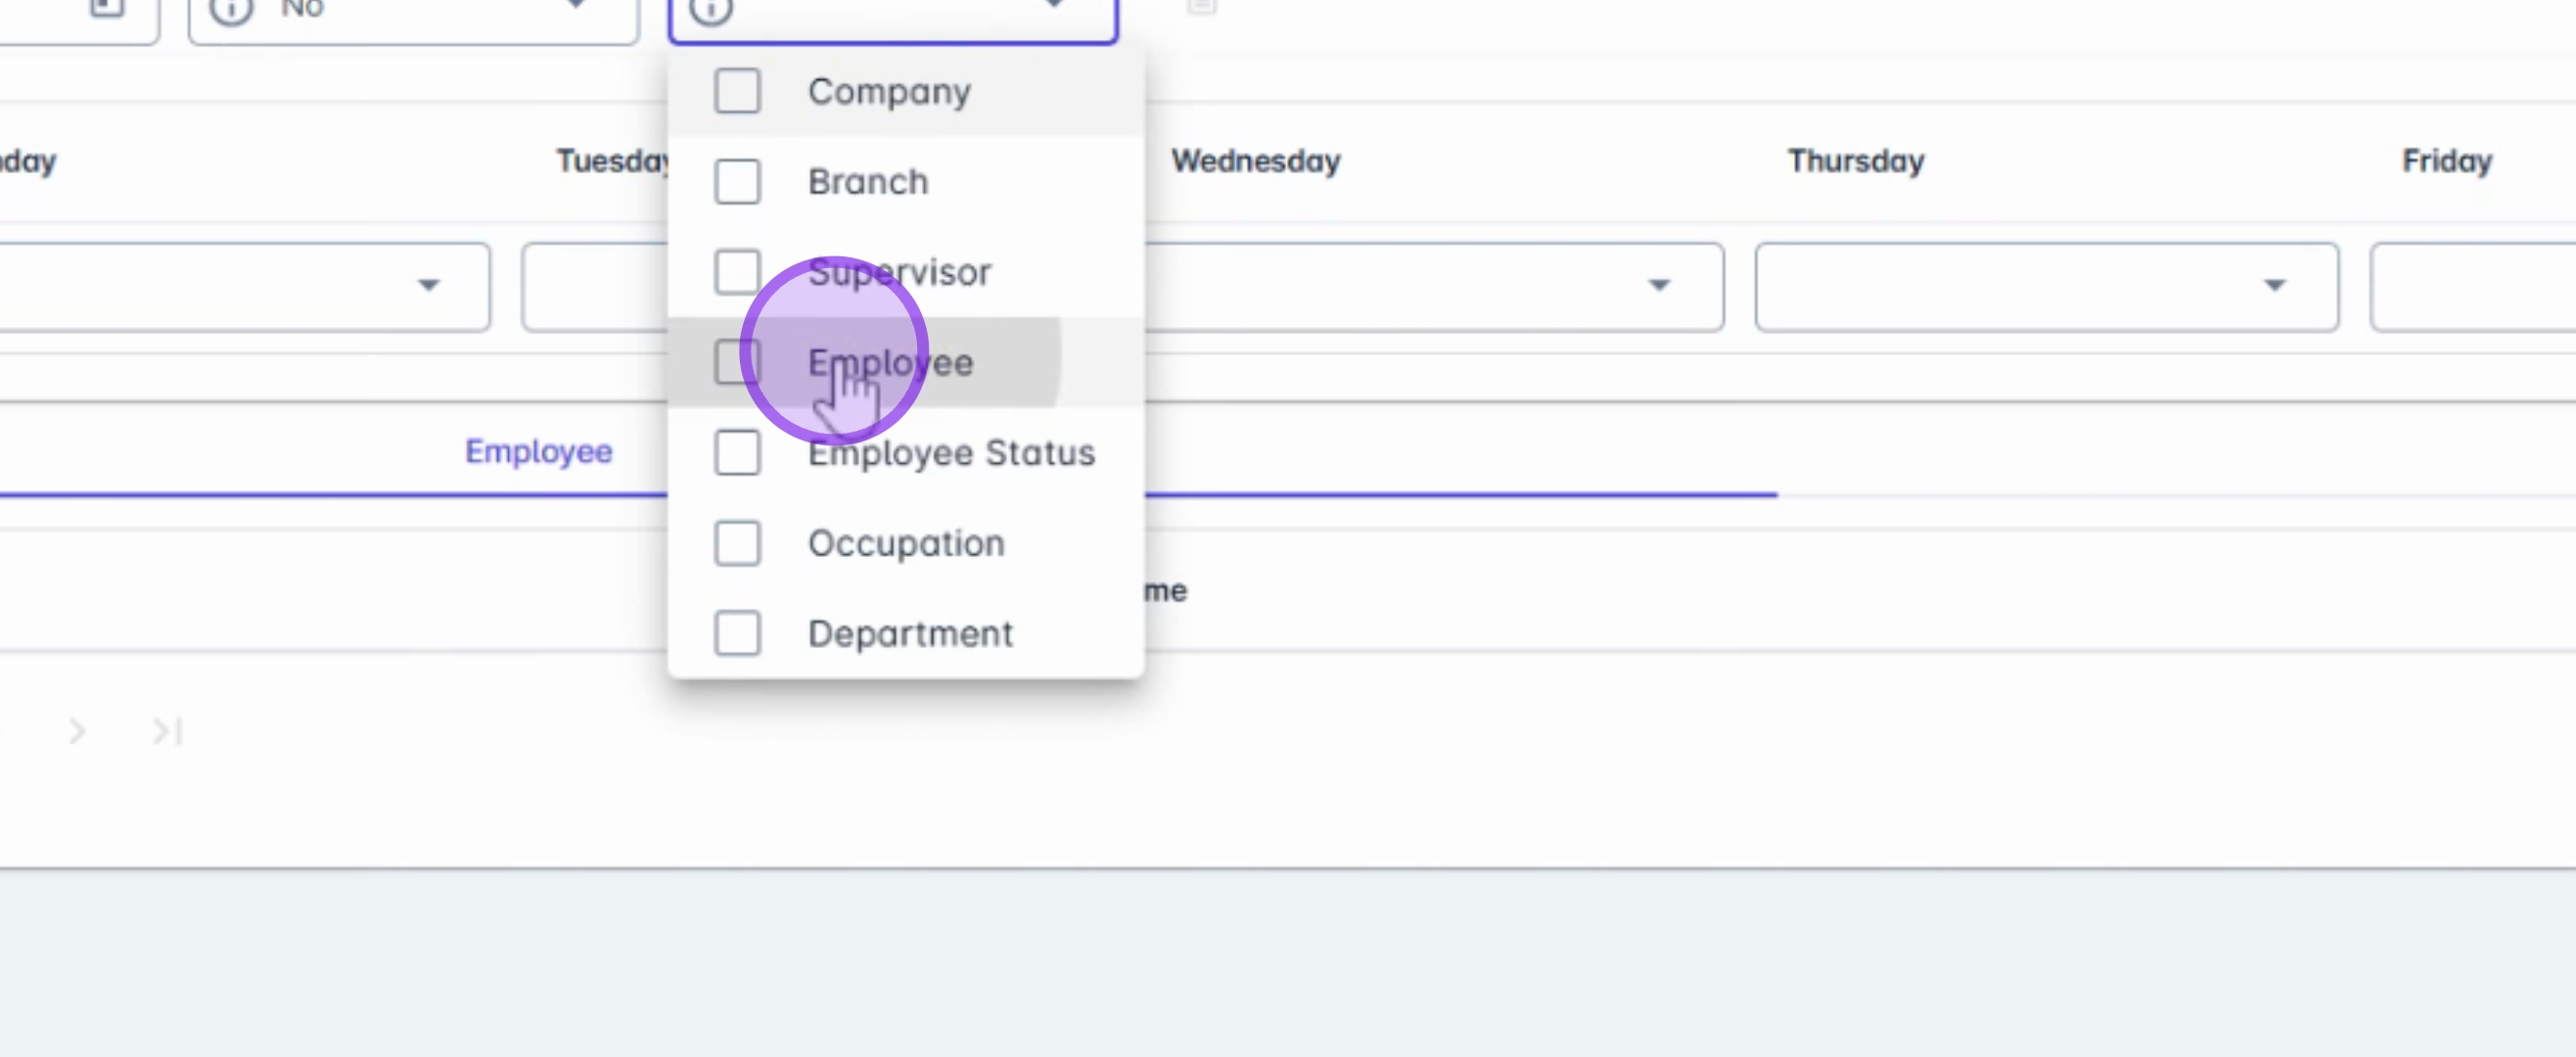Toggle the Employee Status checkbox
Viewport: 2576px width, 1057px height.
(x=737, y=453)
